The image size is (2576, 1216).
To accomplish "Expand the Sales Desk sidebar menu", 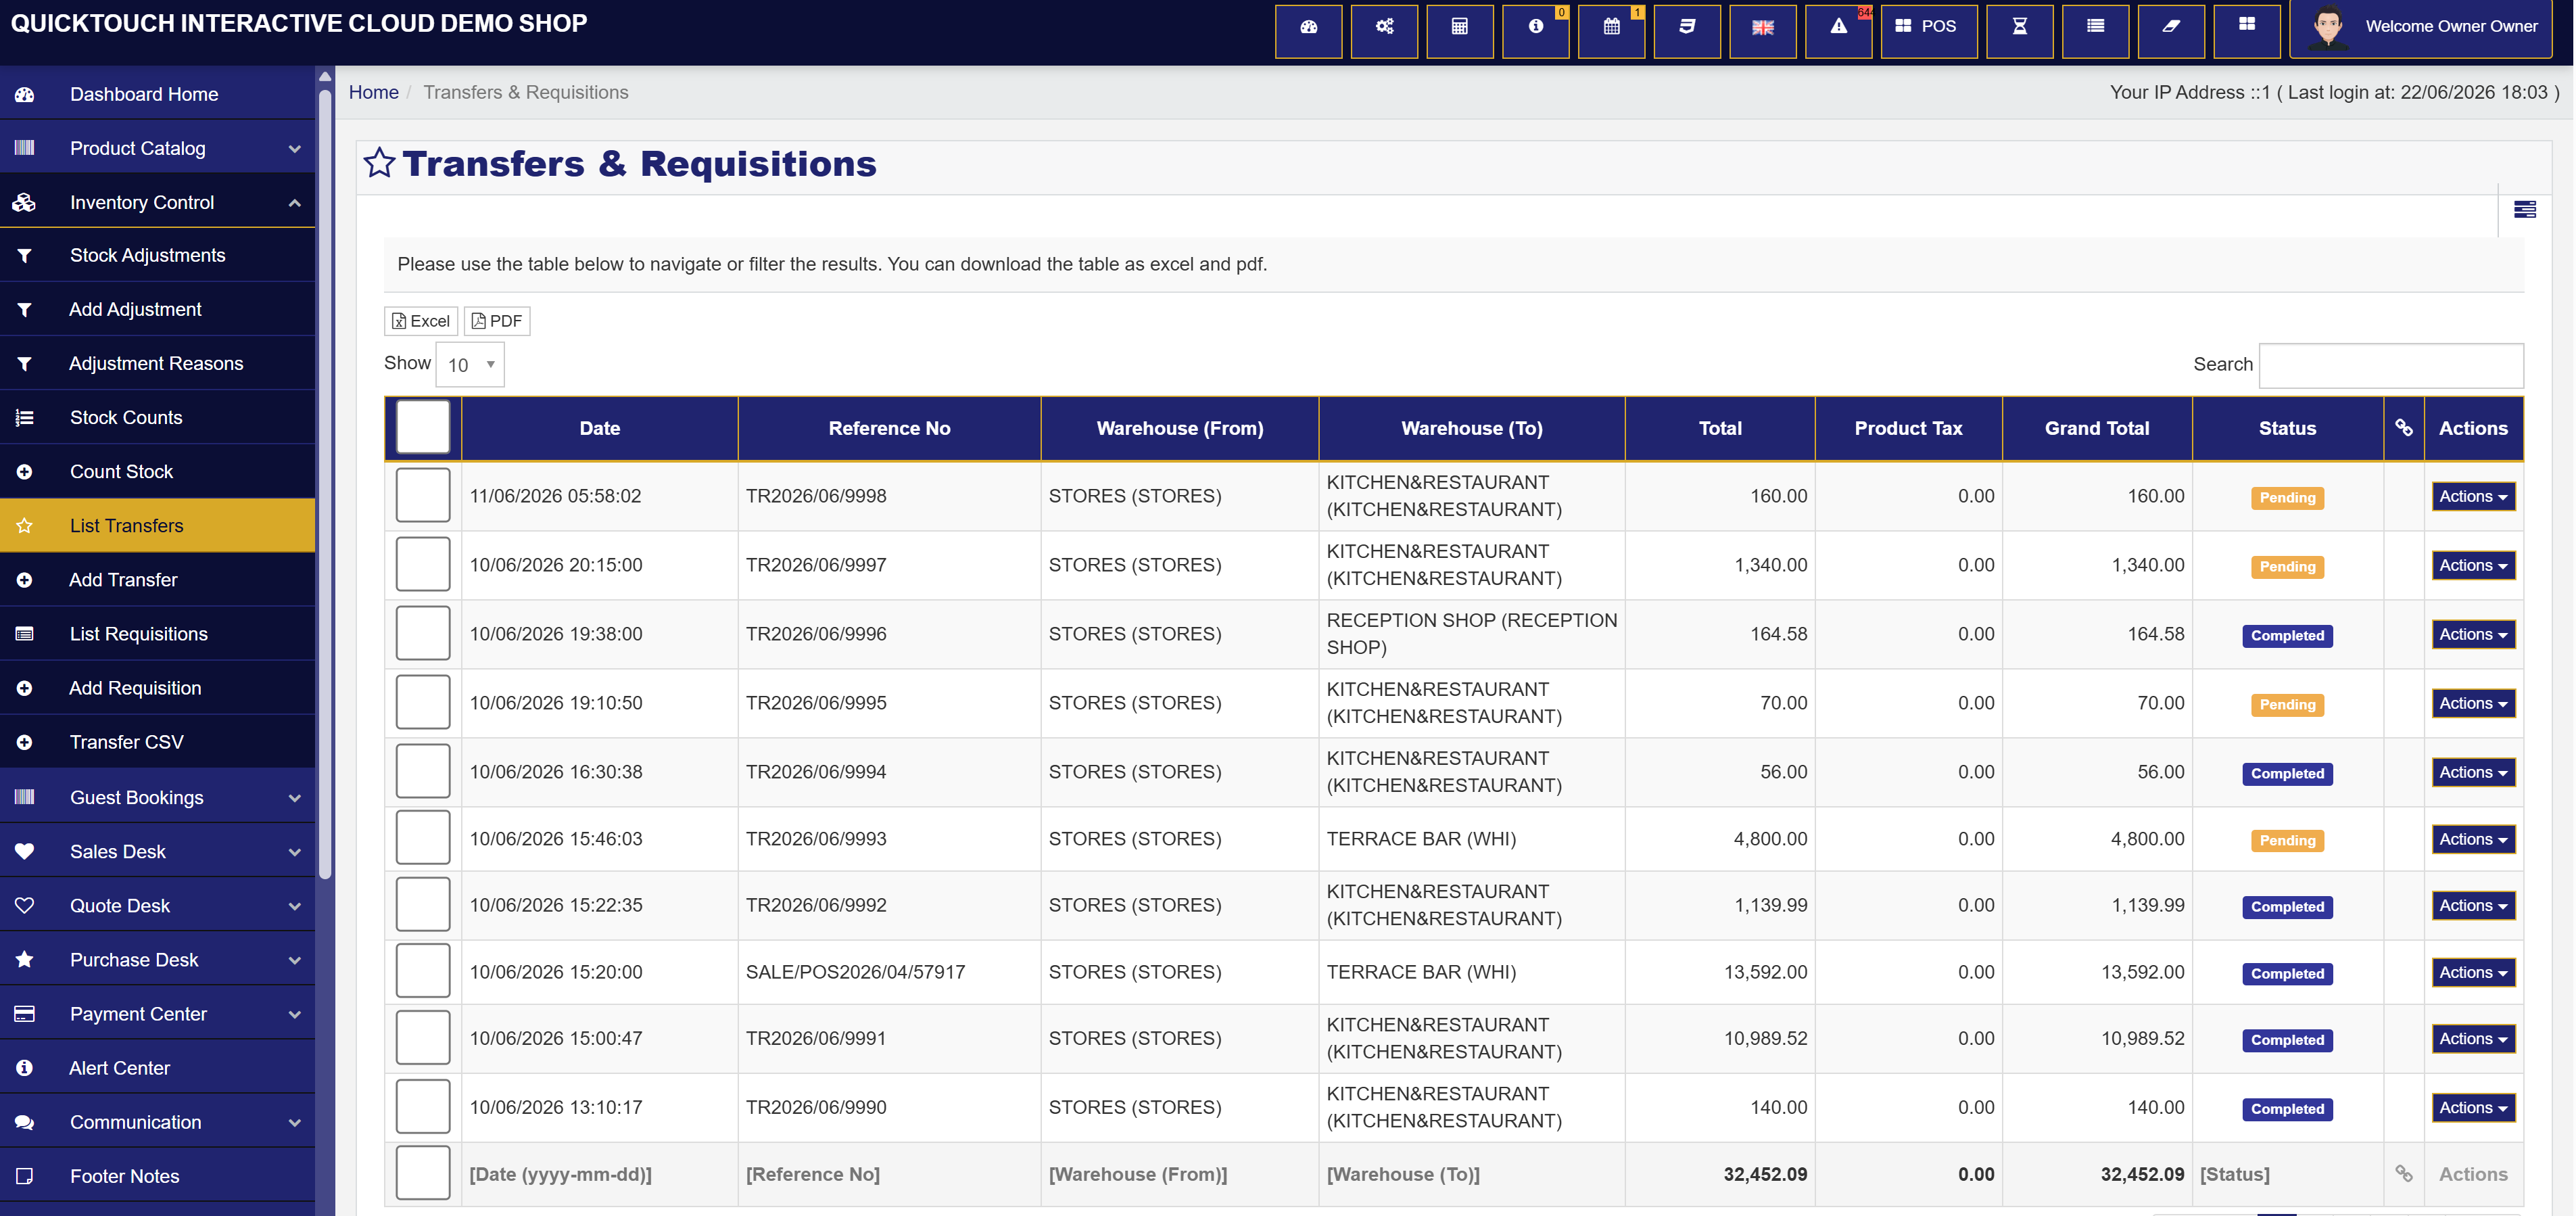I will 158,851.
